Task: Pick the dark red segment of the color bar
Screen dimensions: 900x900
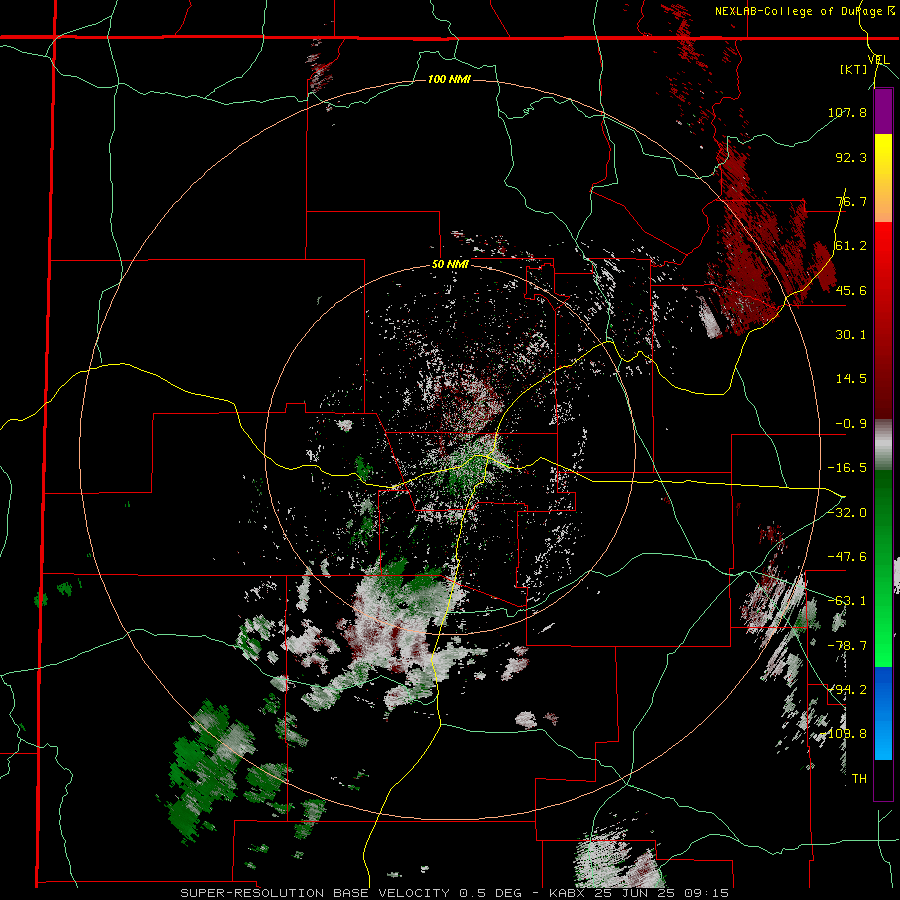Action: click(883, 366)
